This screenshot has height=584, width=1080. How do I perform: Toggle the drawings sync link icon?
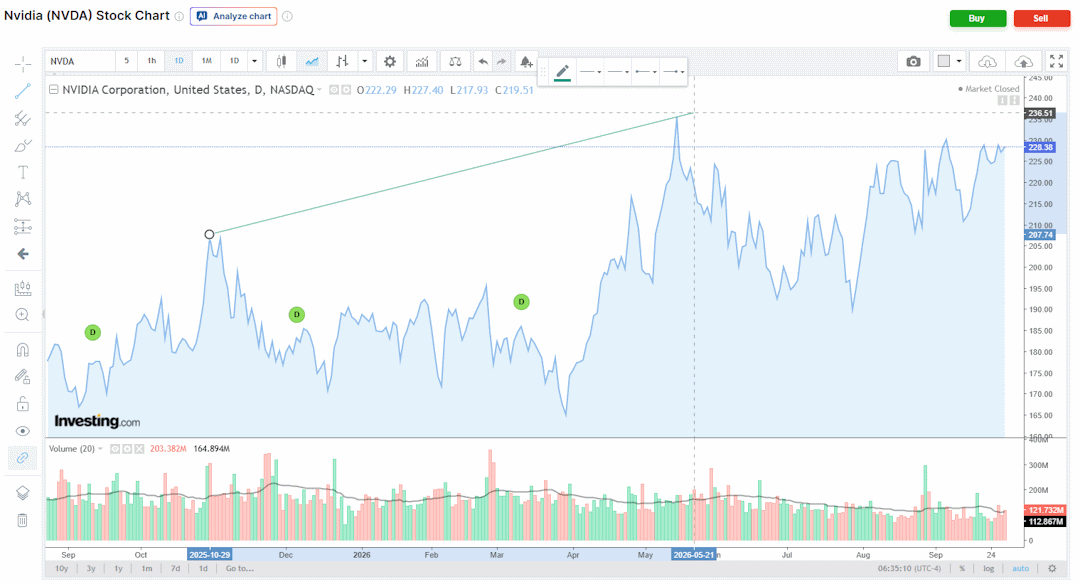(23, 458)
